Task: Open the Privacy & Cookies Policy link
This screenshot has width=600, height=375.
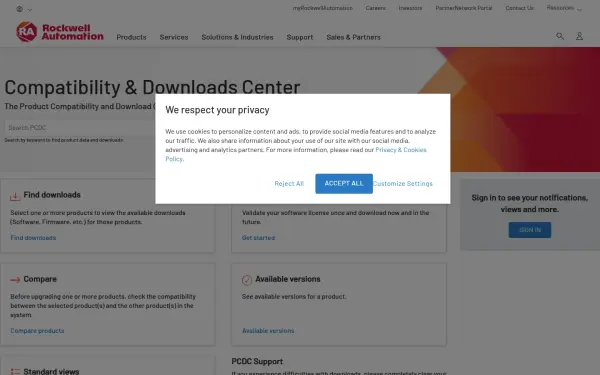Action: (x=401, y=150)
